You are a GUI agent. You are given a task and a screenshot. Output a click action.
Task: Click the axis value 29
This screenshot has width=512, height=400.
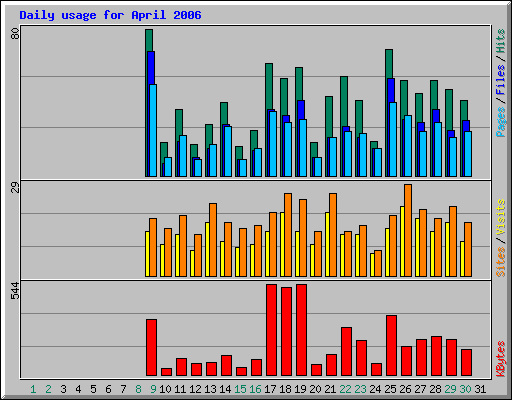coord(15,188)
